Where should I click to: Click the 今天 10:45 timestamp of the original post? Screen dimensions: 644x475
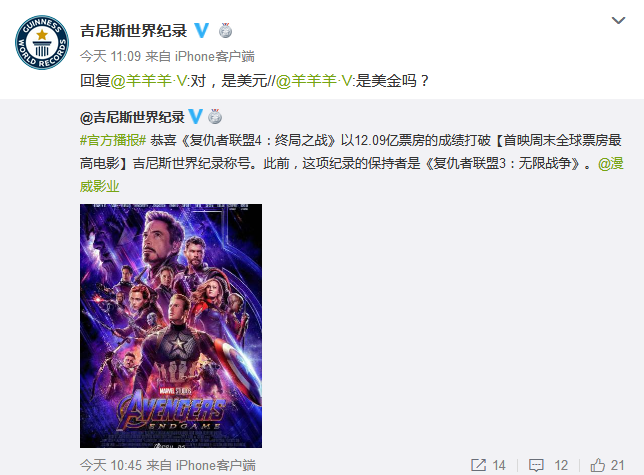pos(111,465)
